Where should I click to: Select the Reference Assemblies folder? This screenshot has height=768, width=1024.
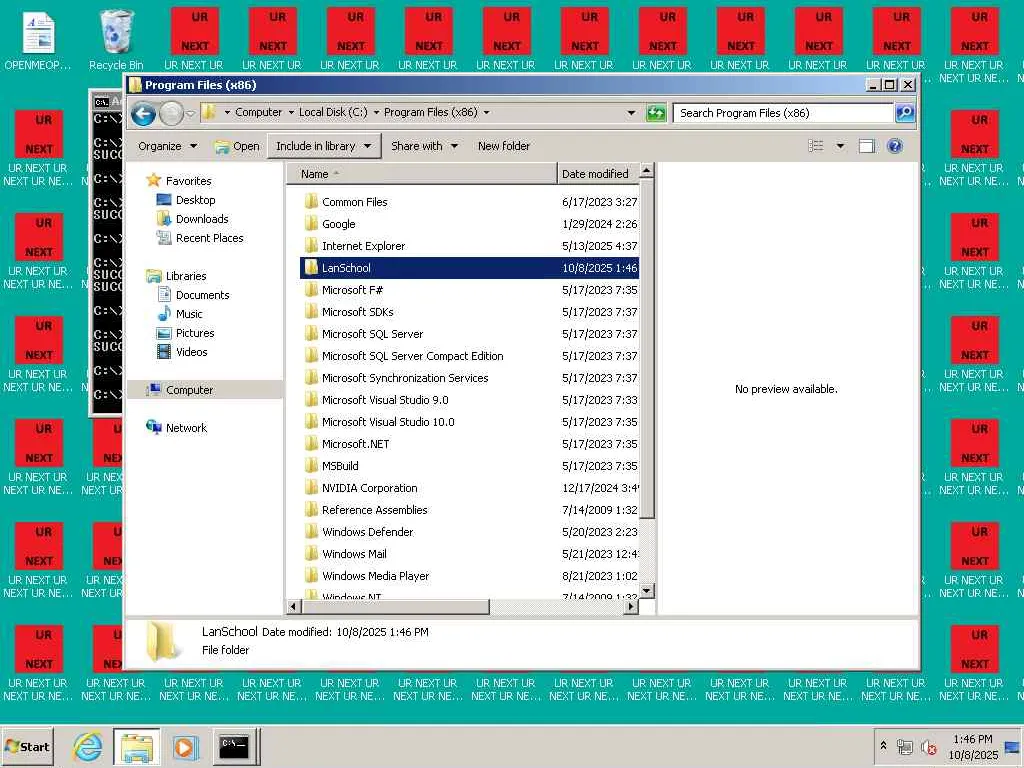(x=374, y=509)
